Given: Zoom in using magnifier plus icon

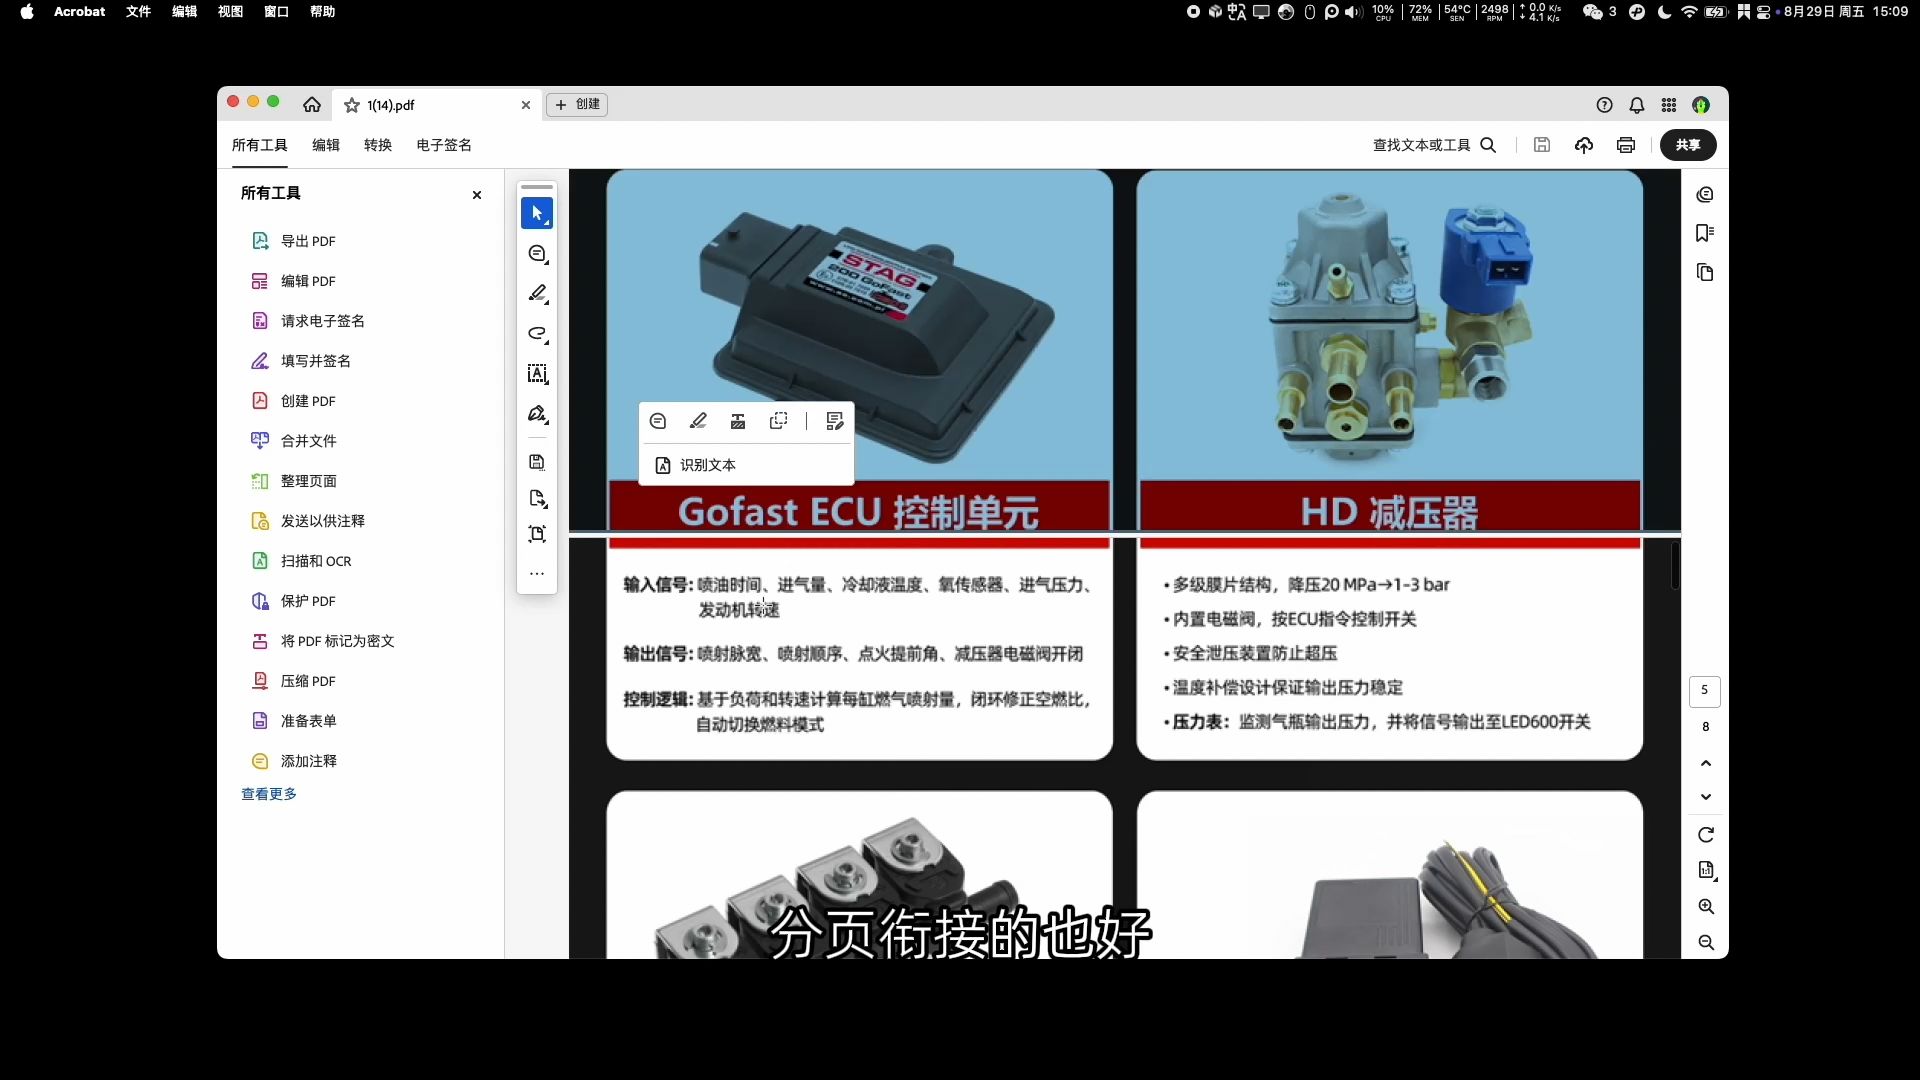Looking at the screenshot, I should (x=1706, y=907).
